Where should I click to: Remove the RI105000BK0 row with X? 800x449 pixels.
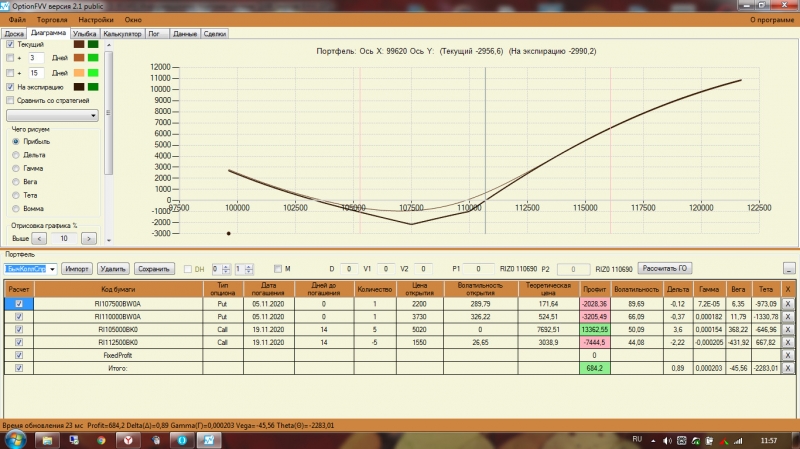click(x=788, y=330)
